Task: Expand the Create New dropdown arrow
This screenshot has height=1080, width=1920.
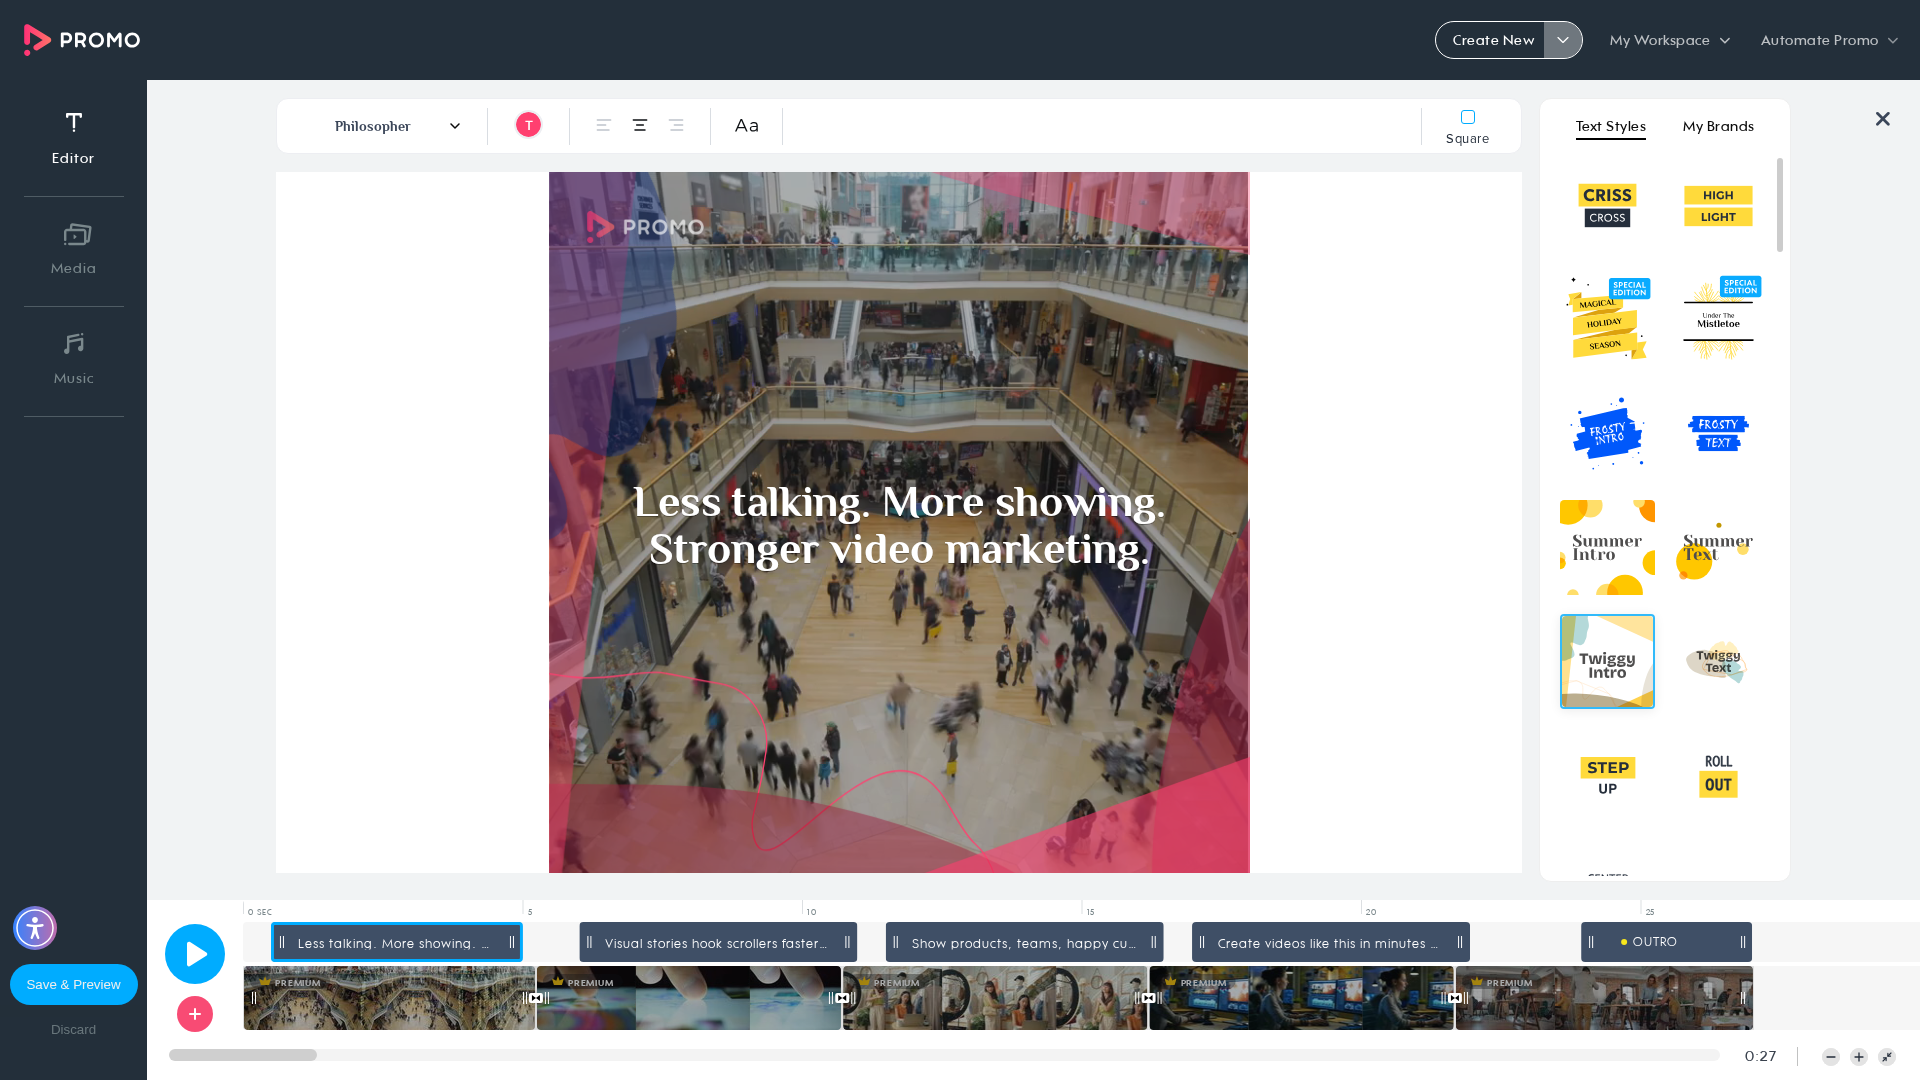Action: pyautogui.click(x=1563, y=40)
